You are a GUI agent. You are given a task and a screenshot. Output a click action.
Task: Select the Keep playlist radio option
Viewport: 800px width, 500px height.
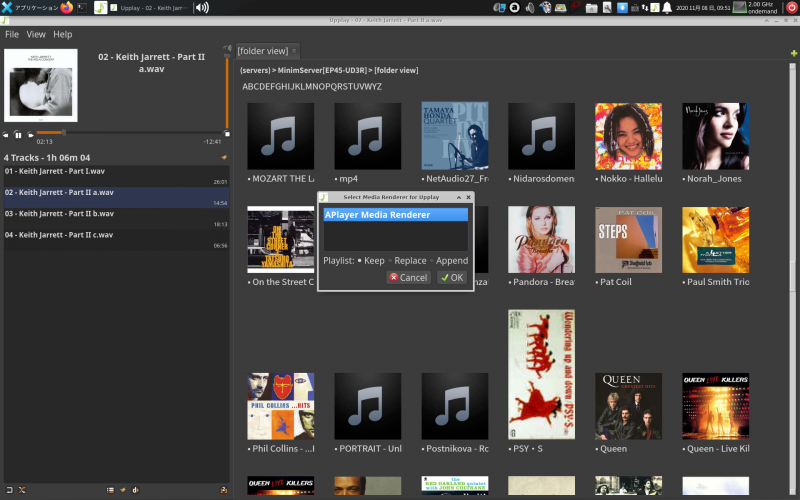(371, 261)
